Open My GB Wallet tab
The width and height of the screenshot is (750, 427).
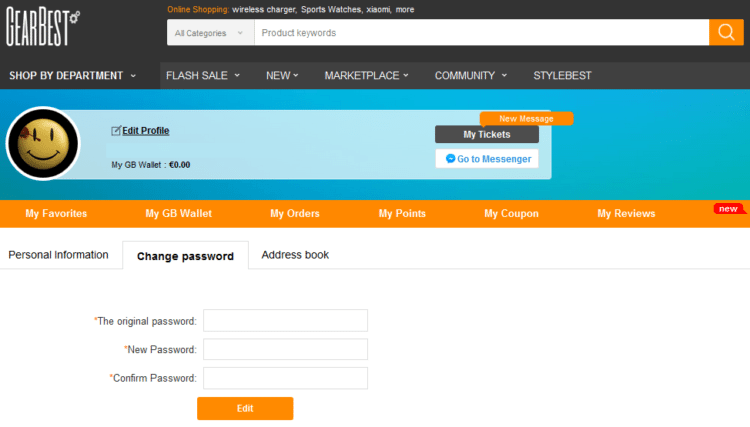(178, 213)
